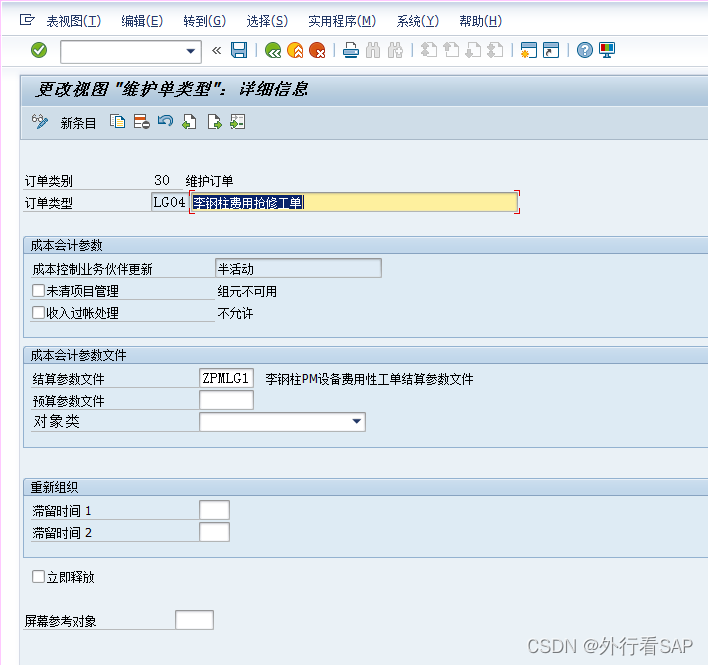Enable the 未清项目管理 checkbox
Screen dimensions: 708x665
point(38,290)
